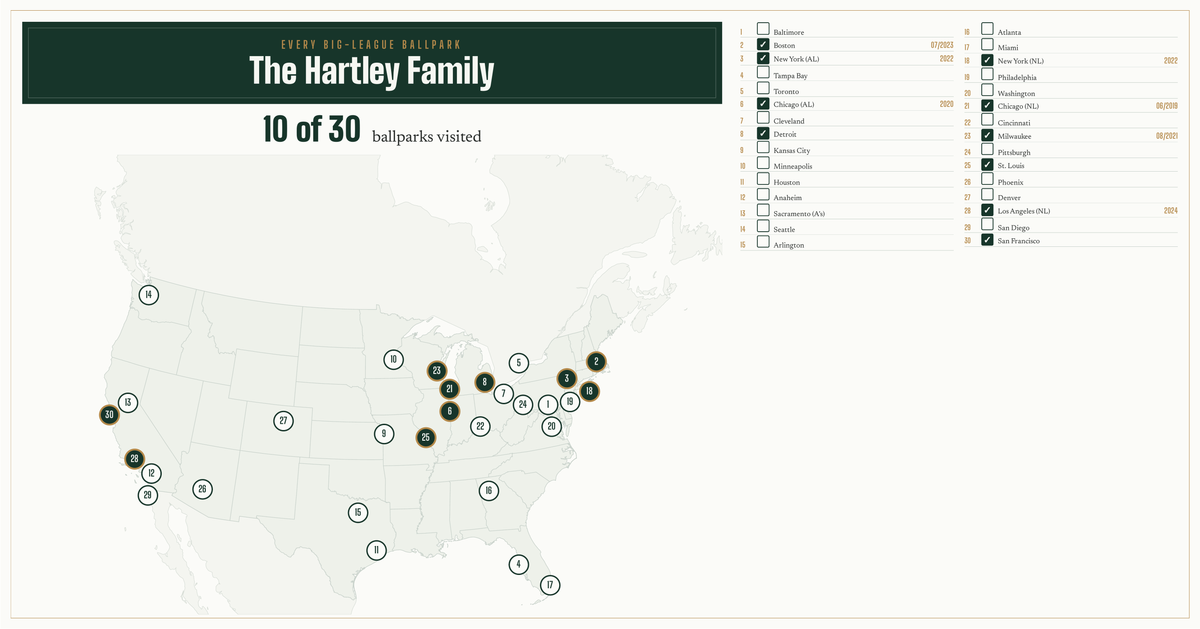
Task: Click map marker 14 for Seattle
Action: (148, 294)
